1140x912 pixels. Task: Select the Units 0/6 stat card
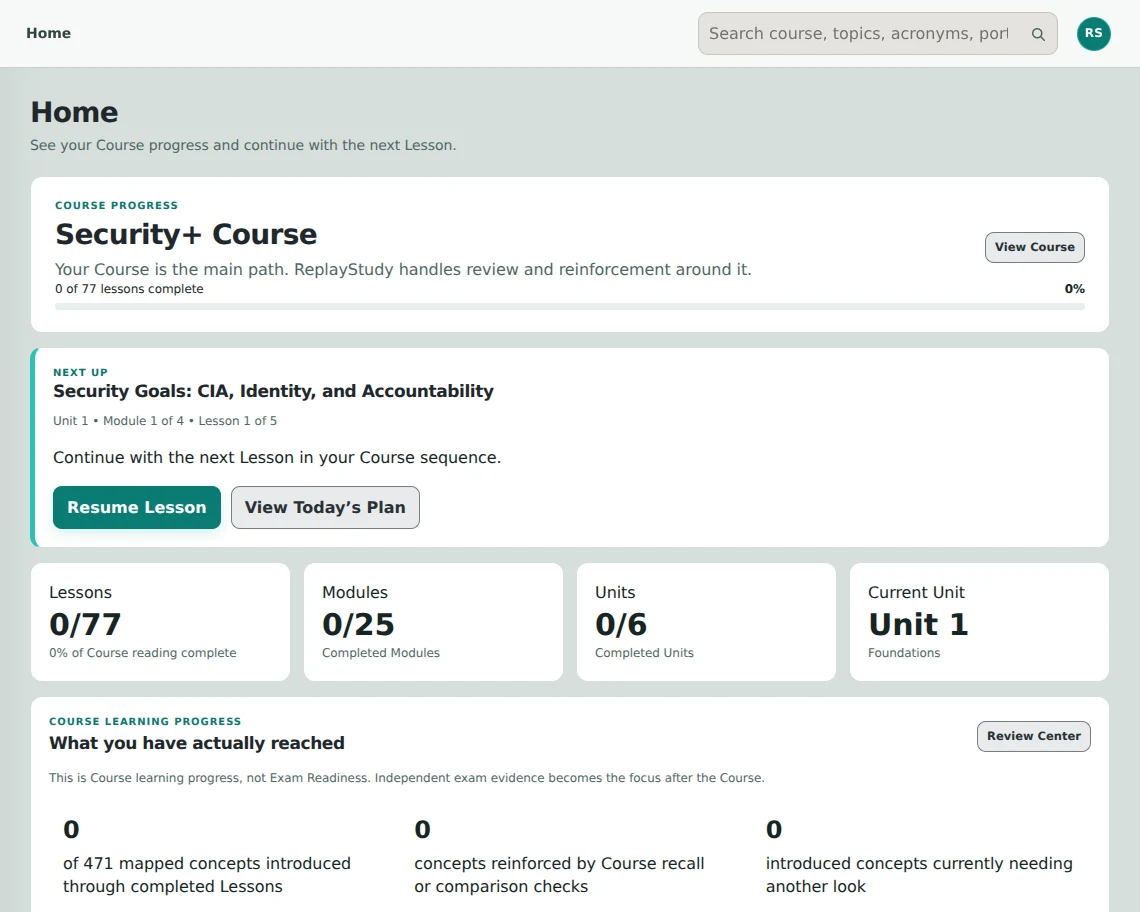706,622
